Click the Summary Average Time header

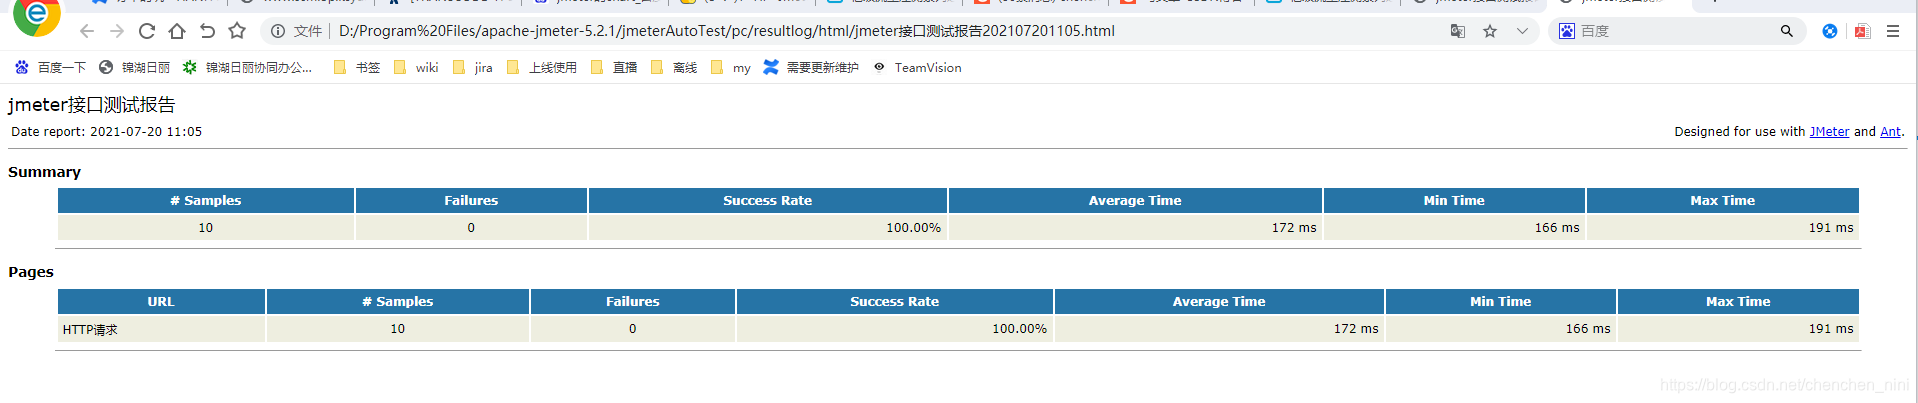[x=1135, y=200]
